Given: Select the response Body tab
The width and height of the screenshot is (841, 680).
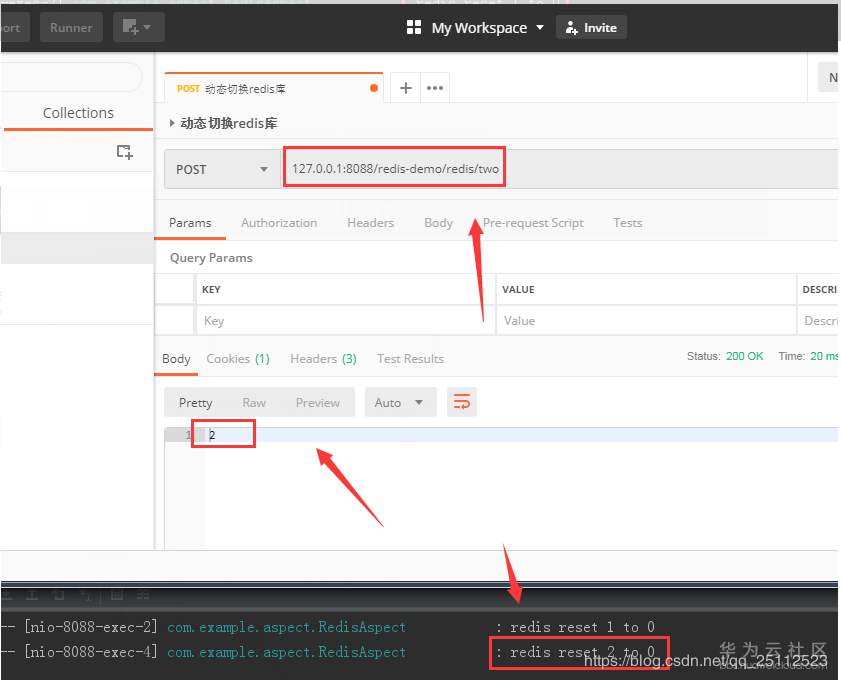Looking at the screenshot, I should coord(176,358).
